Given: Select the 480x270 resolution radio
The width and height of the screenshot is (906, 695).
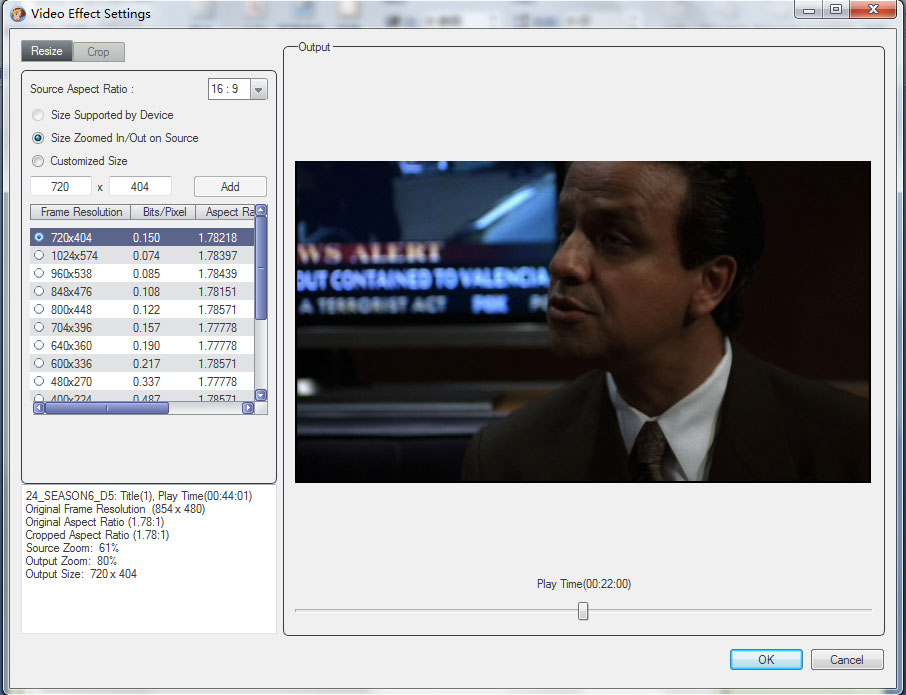Looking at the screenshot, I should coord(39,381).
